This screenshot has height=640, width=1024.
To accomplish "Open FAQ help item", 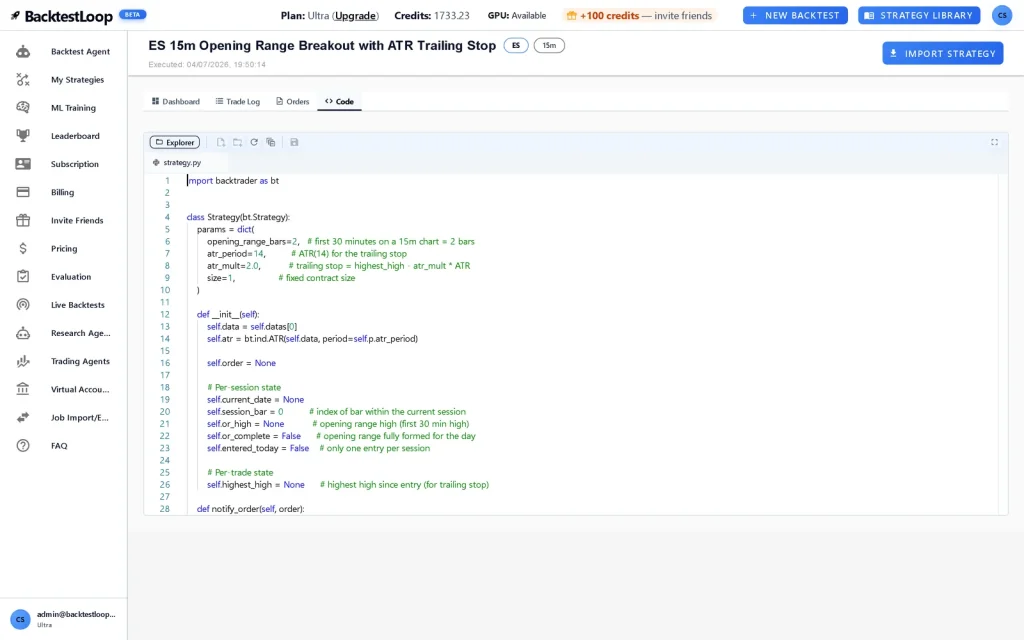I will point(63,445).
